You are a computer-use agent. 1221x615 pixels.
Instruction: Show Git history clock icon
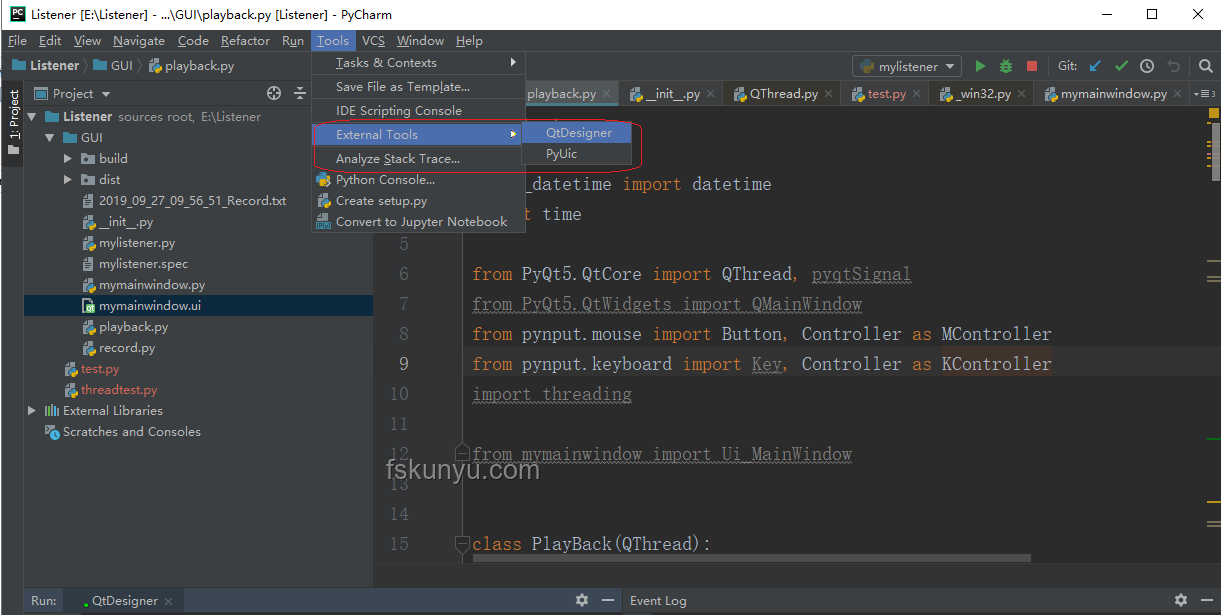[x=1147, y=66]
